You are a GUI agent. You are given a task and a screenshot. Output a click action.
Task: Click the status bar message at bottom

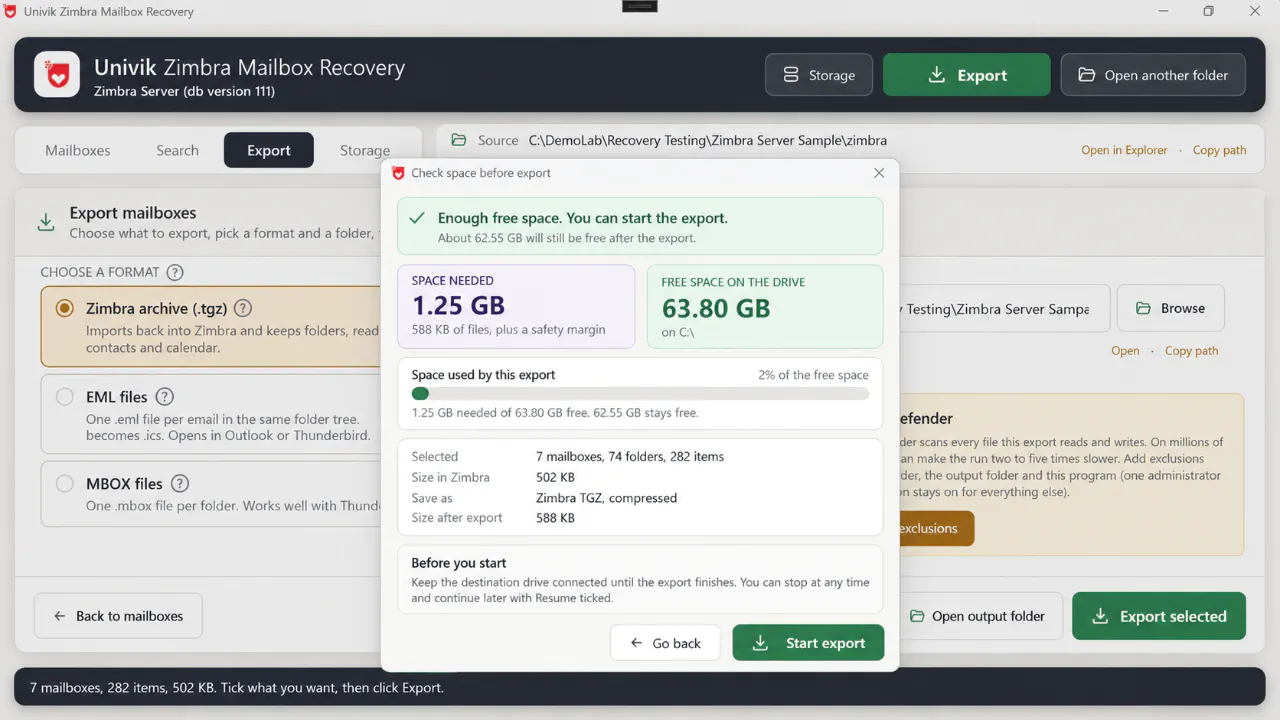[x=236, y=688]
